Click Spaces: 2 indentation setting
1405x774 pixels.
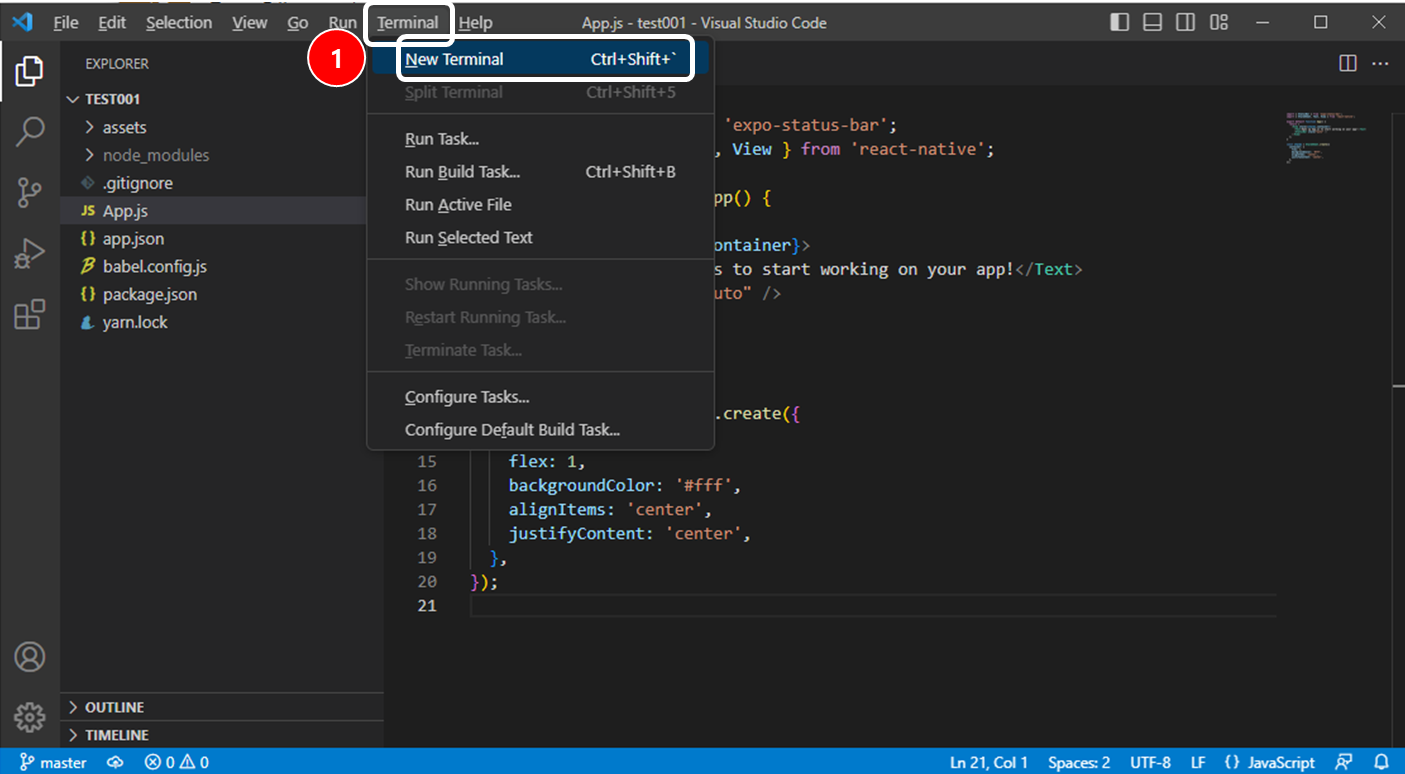[1079, 762]
